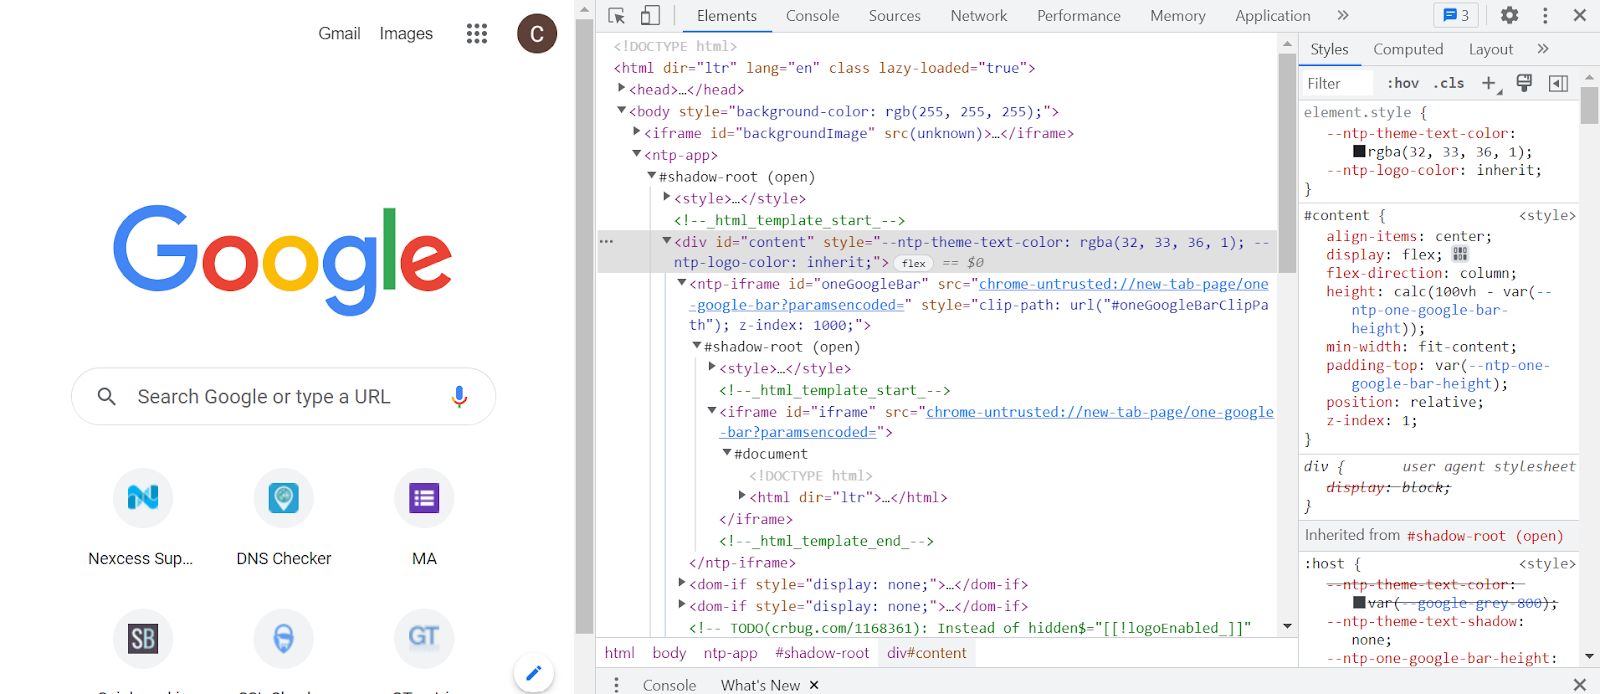Collapse the ntp-app element node

click(637, 154)
